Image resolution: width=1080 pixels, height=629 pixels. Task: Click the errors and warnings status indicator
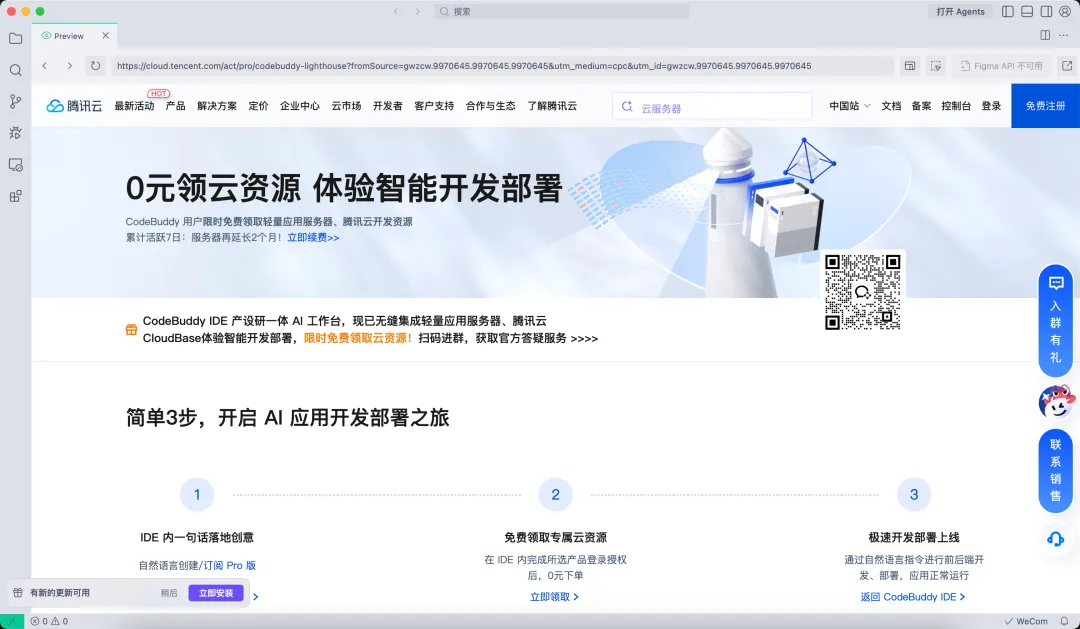(x=49, y=621)
